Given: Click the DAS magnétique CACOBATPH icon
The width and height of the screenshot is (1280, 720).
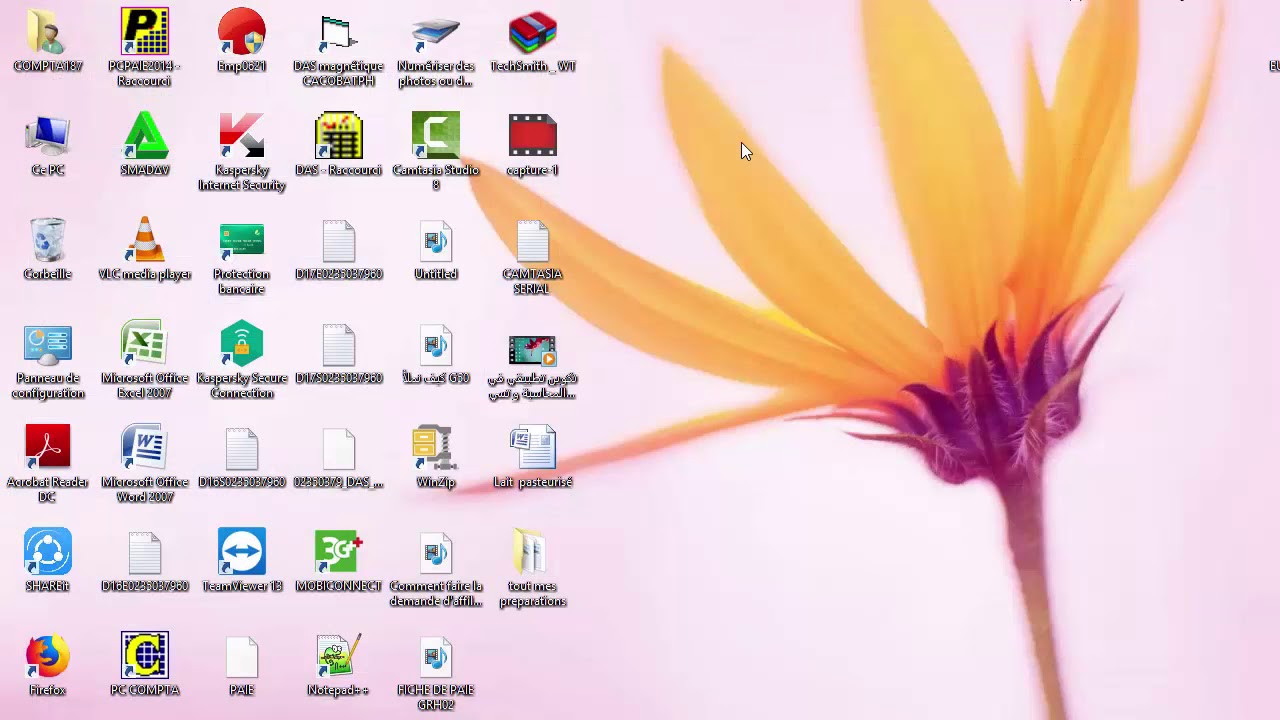Looking at the screenshot, I should (339, 32).
